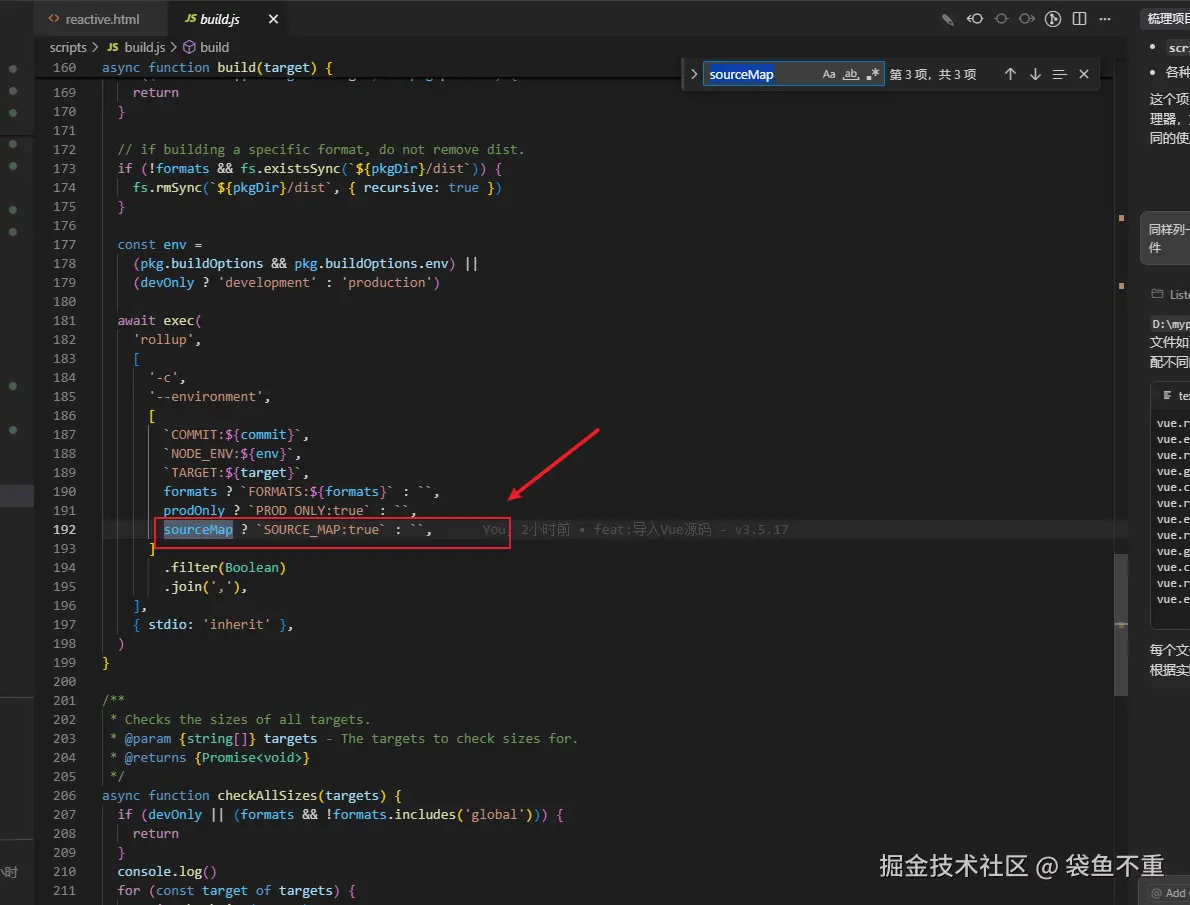
Task: Click .filter(Boolean) on line 194
Action: coord(225,567)
